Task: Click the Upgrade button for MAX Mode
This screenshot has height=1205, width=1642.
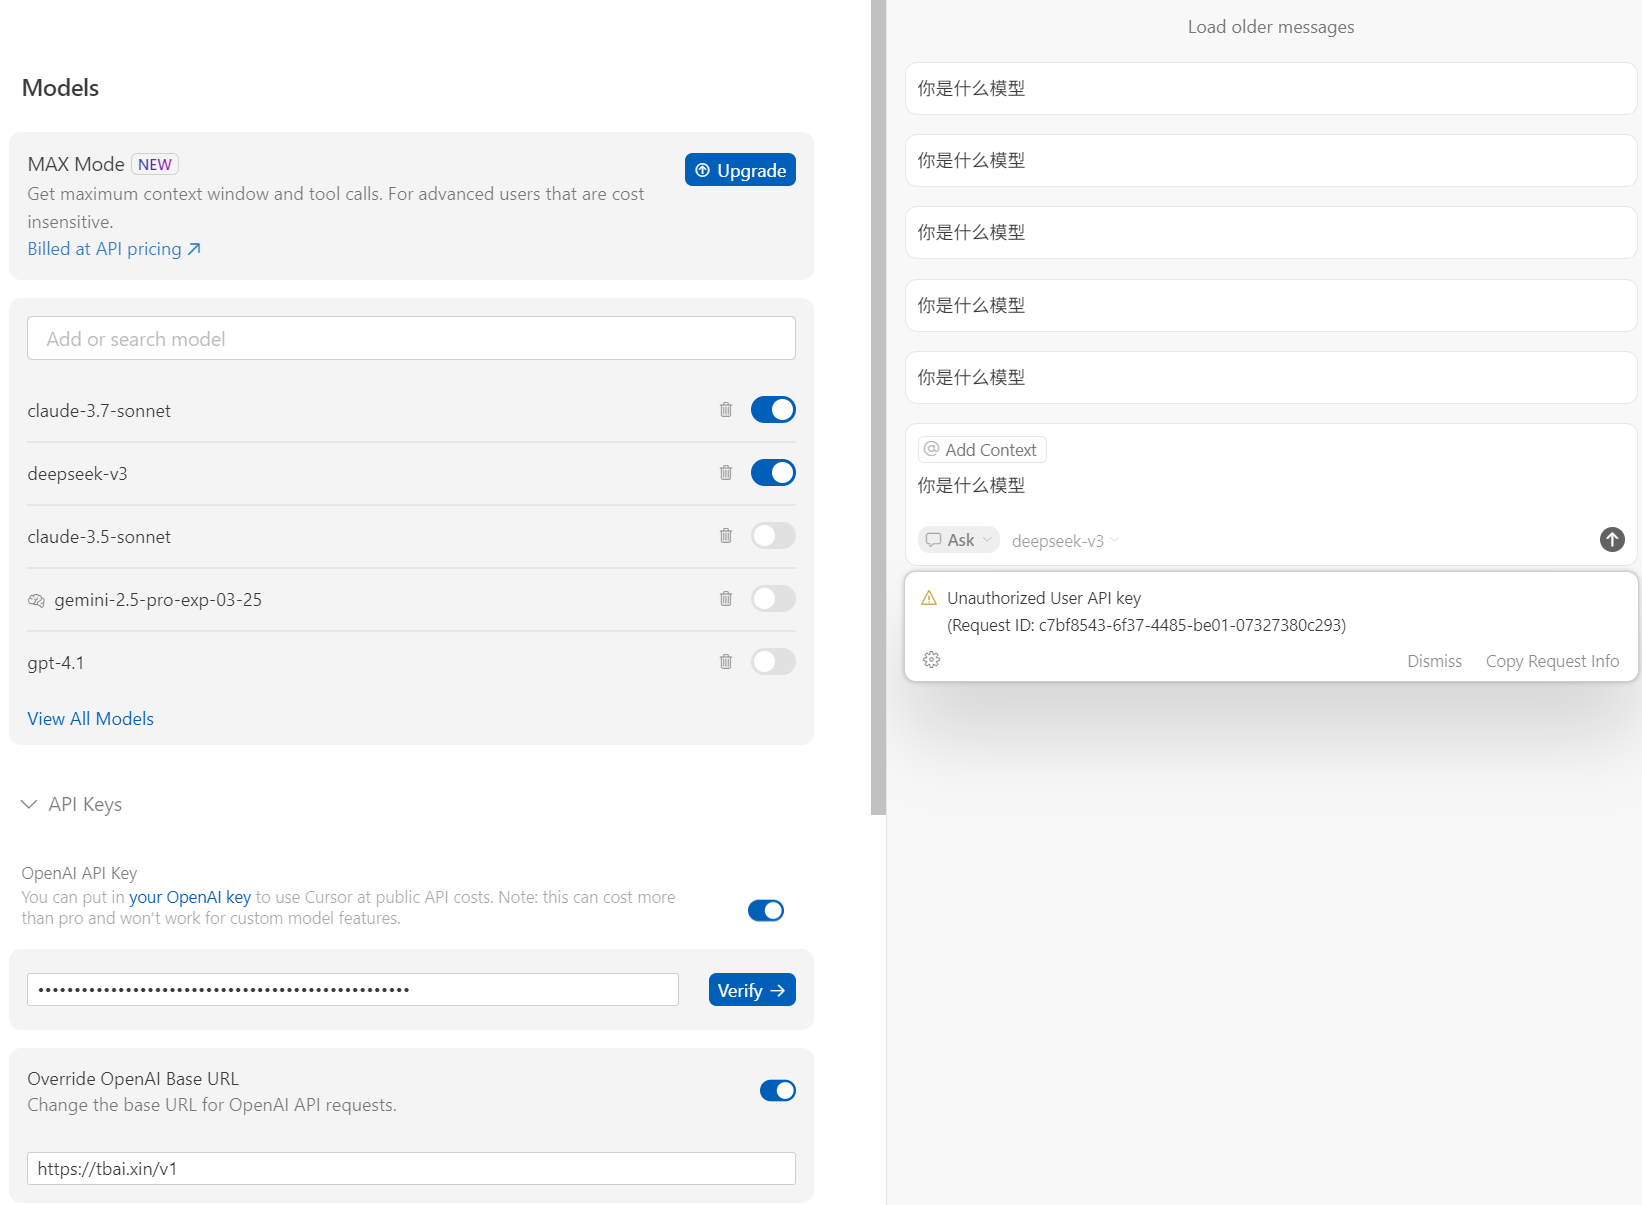Action: click(740, 170)
